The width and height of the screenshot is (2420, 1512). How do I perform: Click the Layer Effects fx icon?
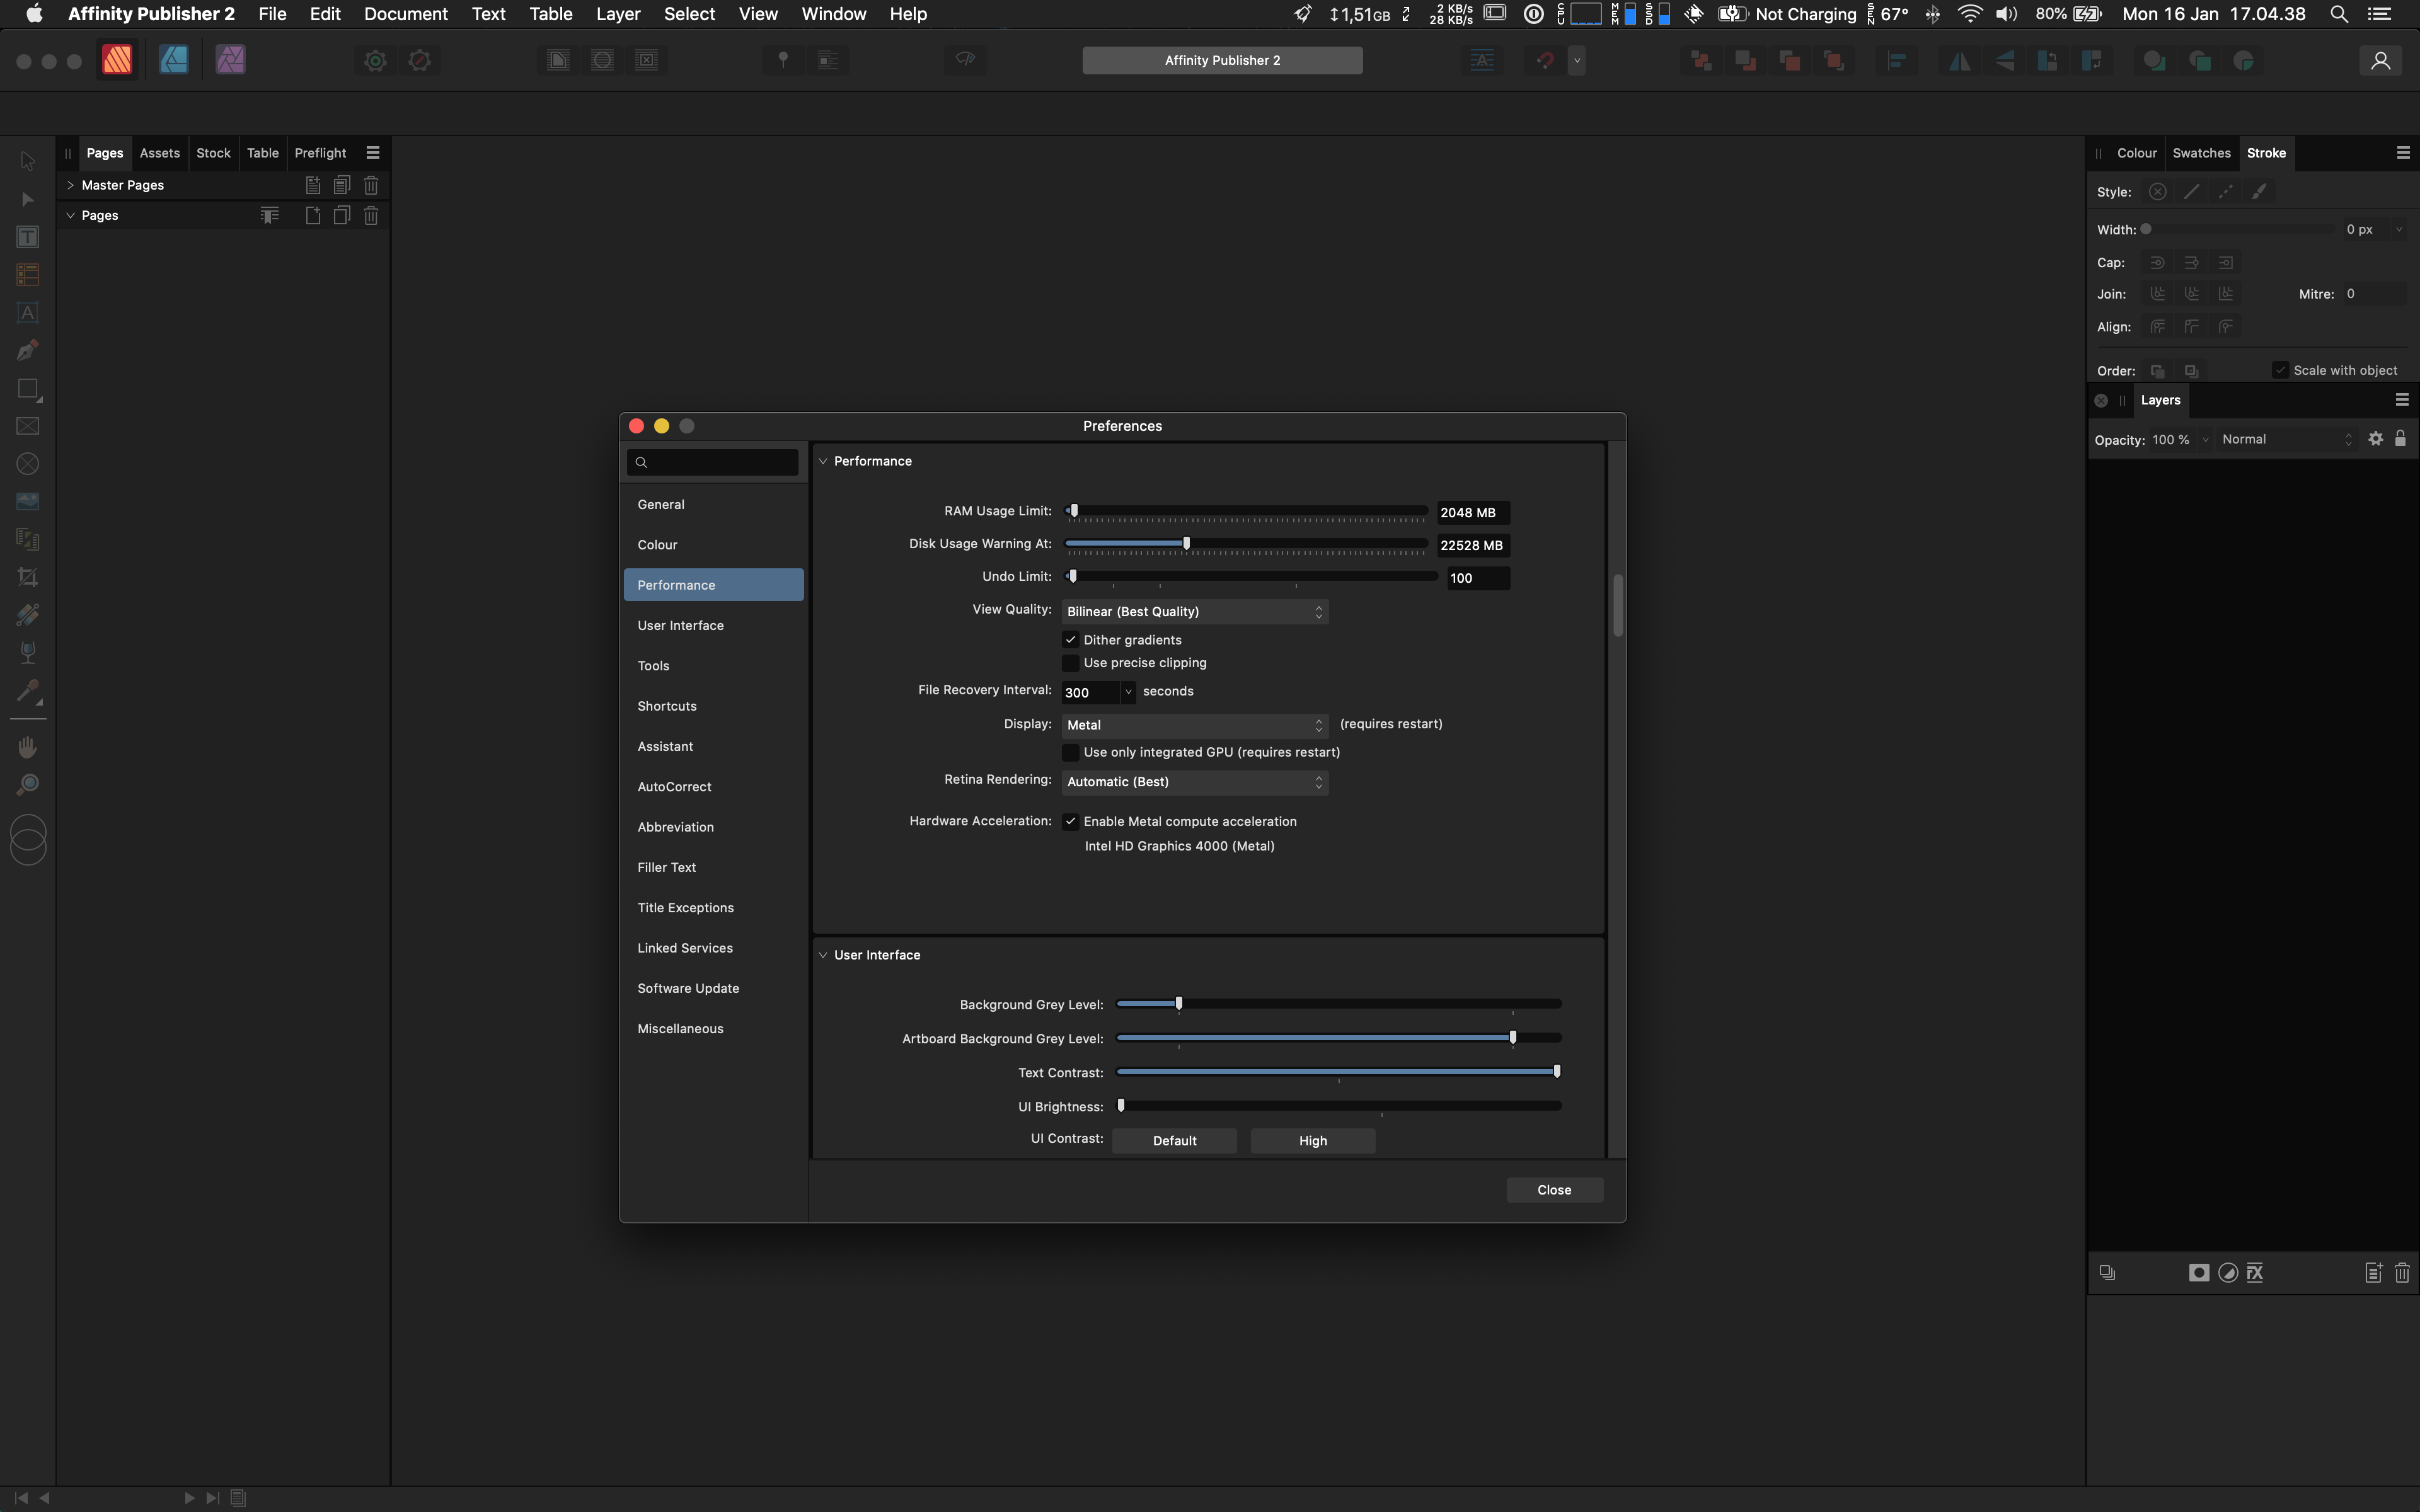2255,1273
